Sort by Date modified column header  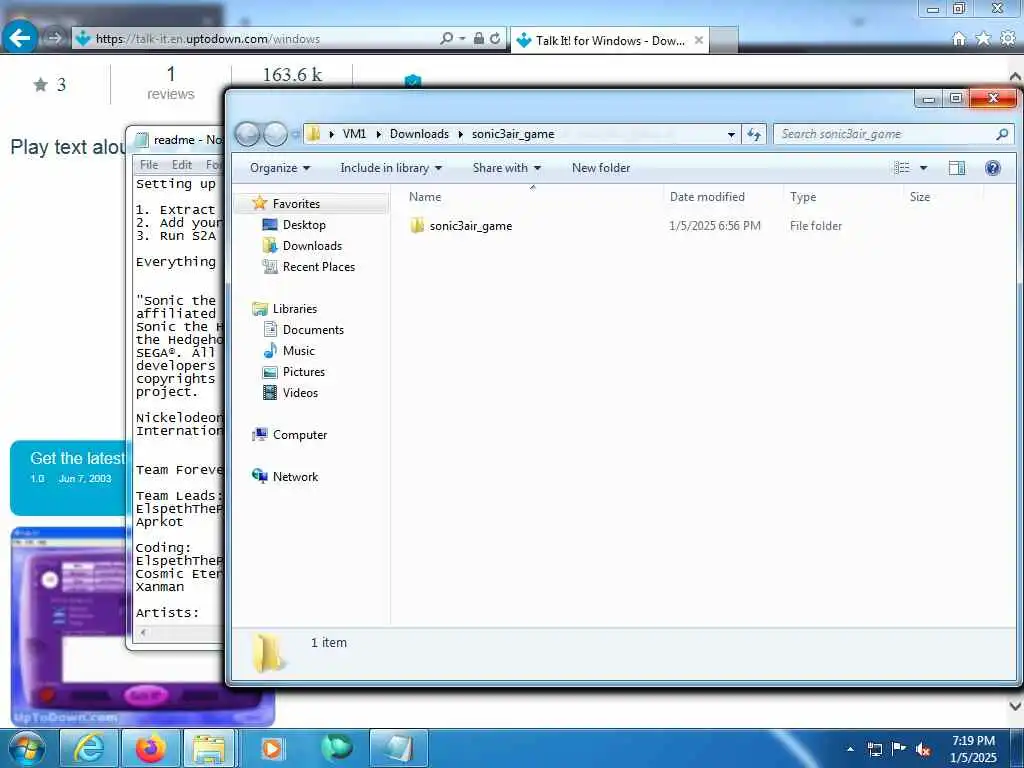pyautogui.click(x=707, y=197)
